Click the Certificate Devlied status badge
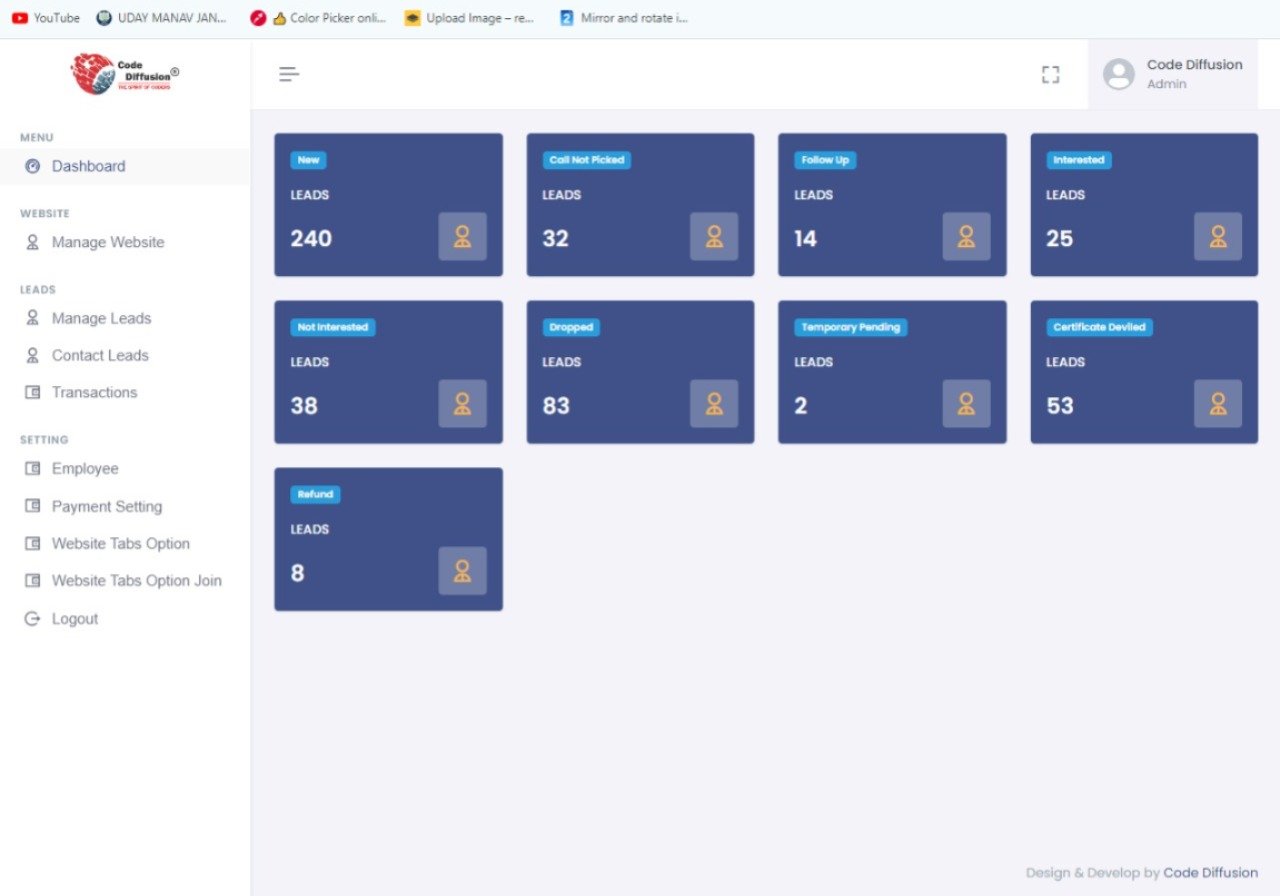This screenshot has height=896, width=1280. coord(1099,327)
